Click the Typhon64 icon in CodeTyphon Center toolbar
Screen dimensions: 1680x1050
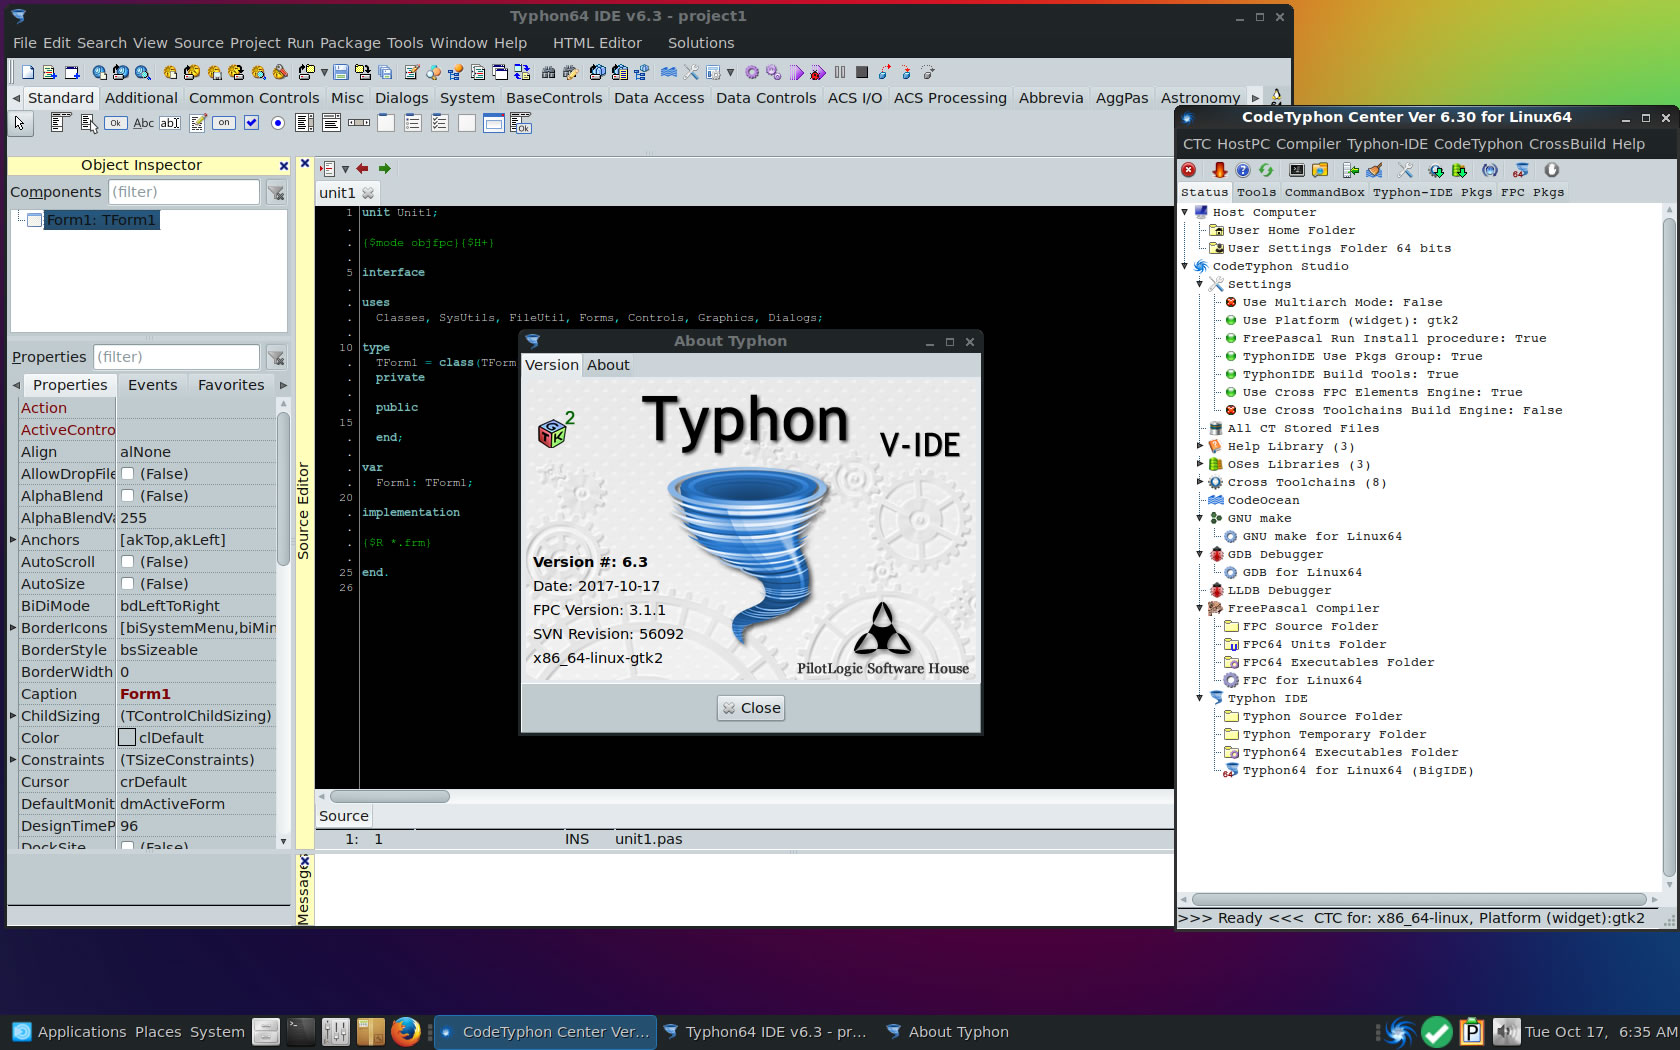click(1521, 170)
